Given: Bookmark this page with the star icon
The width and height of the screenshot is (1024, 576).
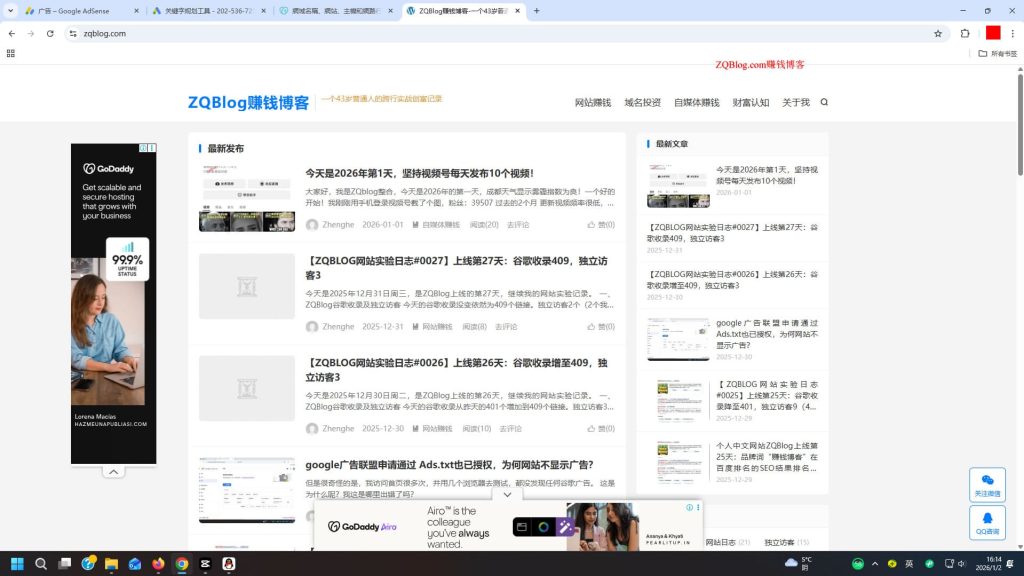Looking at the screenshot, I should [x=938, y=33].
